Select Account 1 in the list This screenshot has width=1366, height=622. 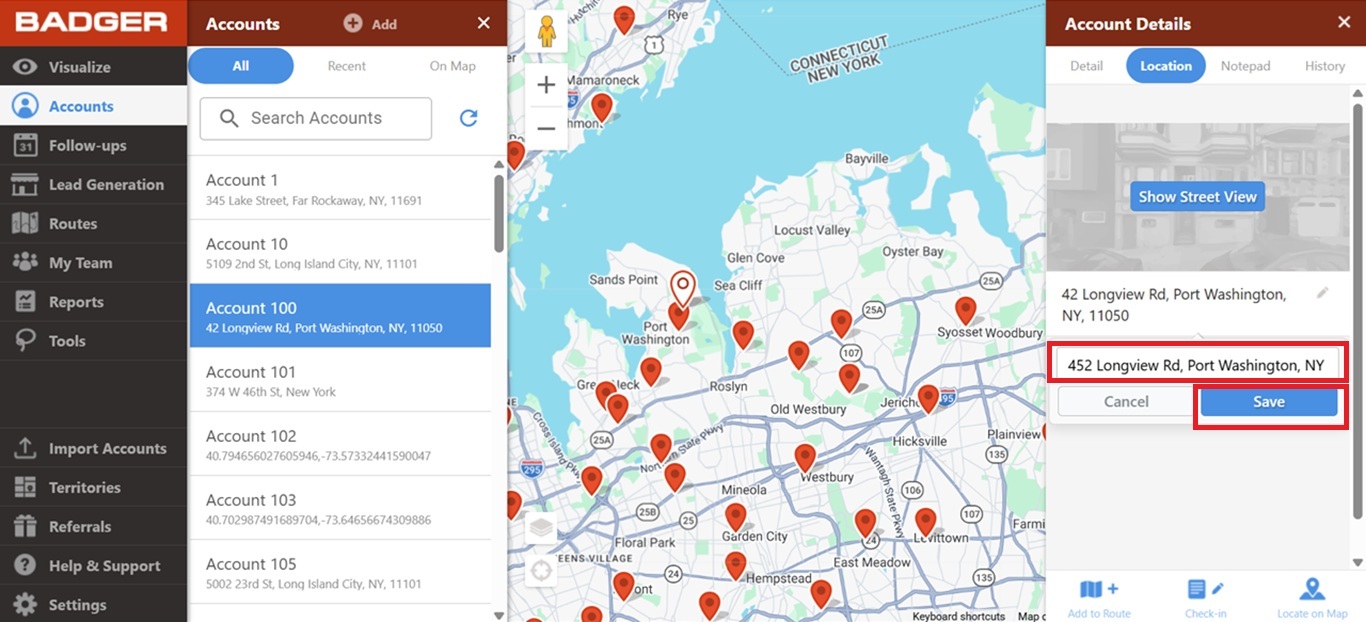coord(340,188)
